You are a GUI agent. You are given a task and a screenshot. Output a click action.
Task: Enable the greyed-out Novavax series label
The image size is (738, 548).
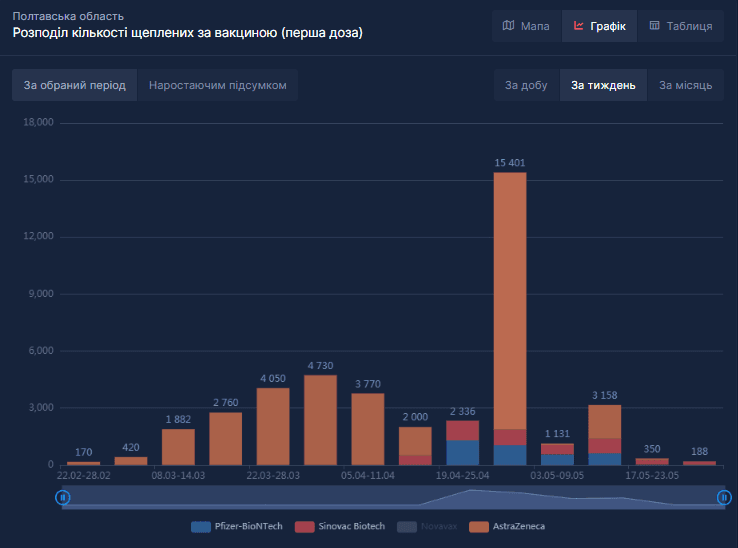pyautogui.click(x=439, y=526)
